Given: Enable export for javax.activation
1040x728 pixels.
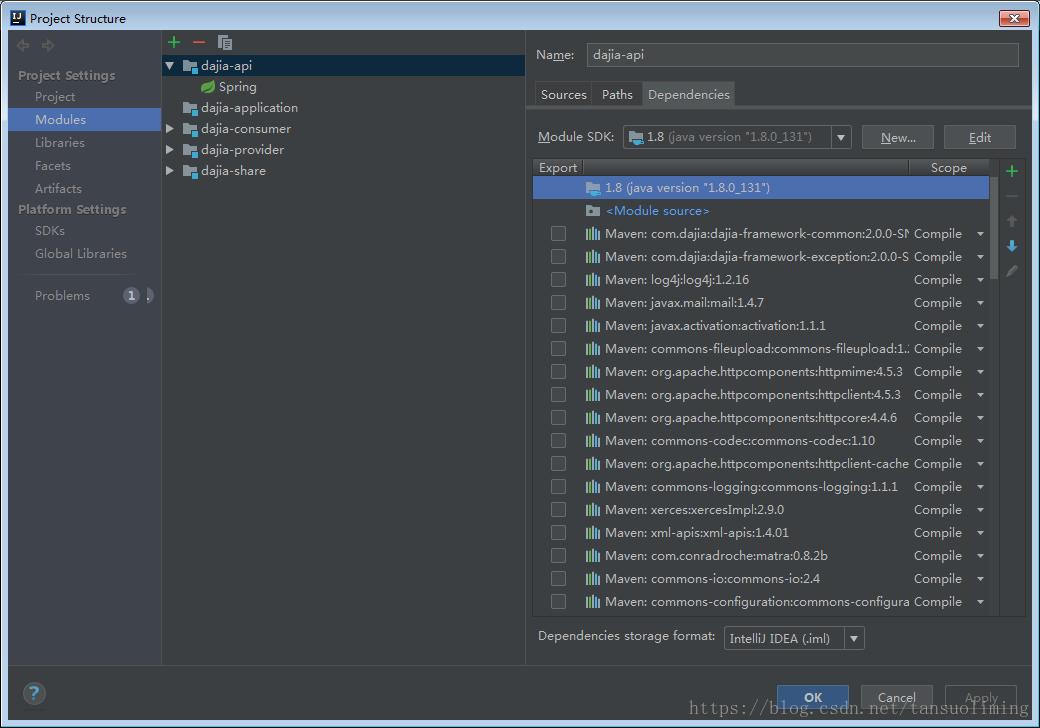Looking at the screenshot, I should [x=558, y=326].
